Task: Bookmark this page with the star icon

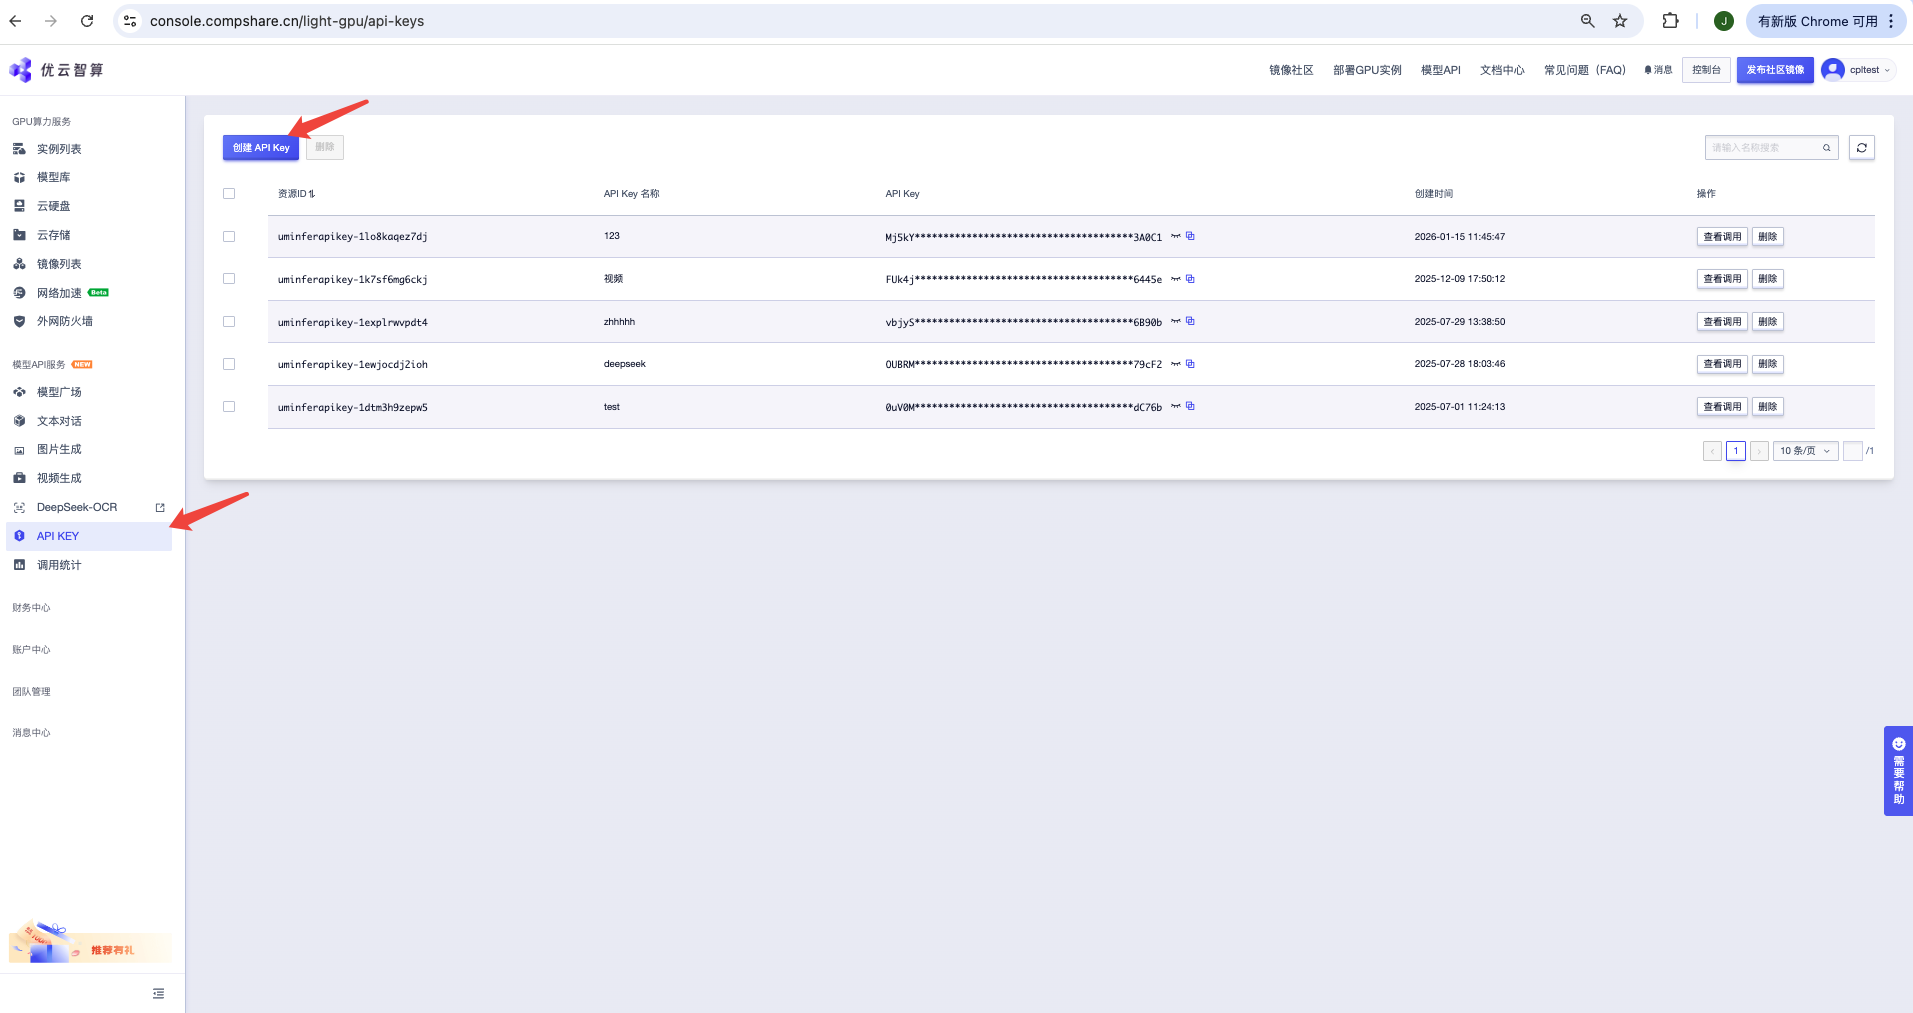Action: point(1620,21)
